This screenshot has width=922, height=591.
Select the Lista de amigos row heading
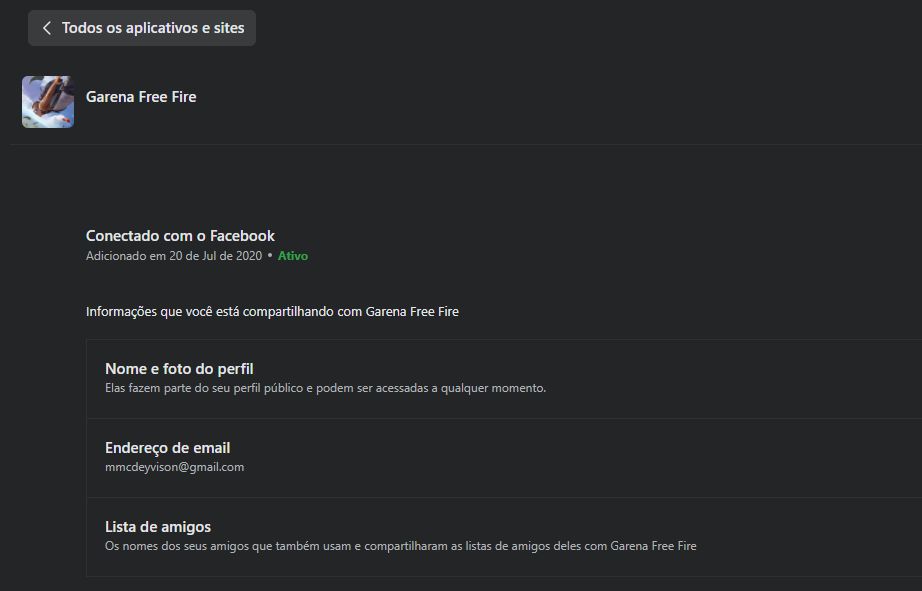coord(158,527)
